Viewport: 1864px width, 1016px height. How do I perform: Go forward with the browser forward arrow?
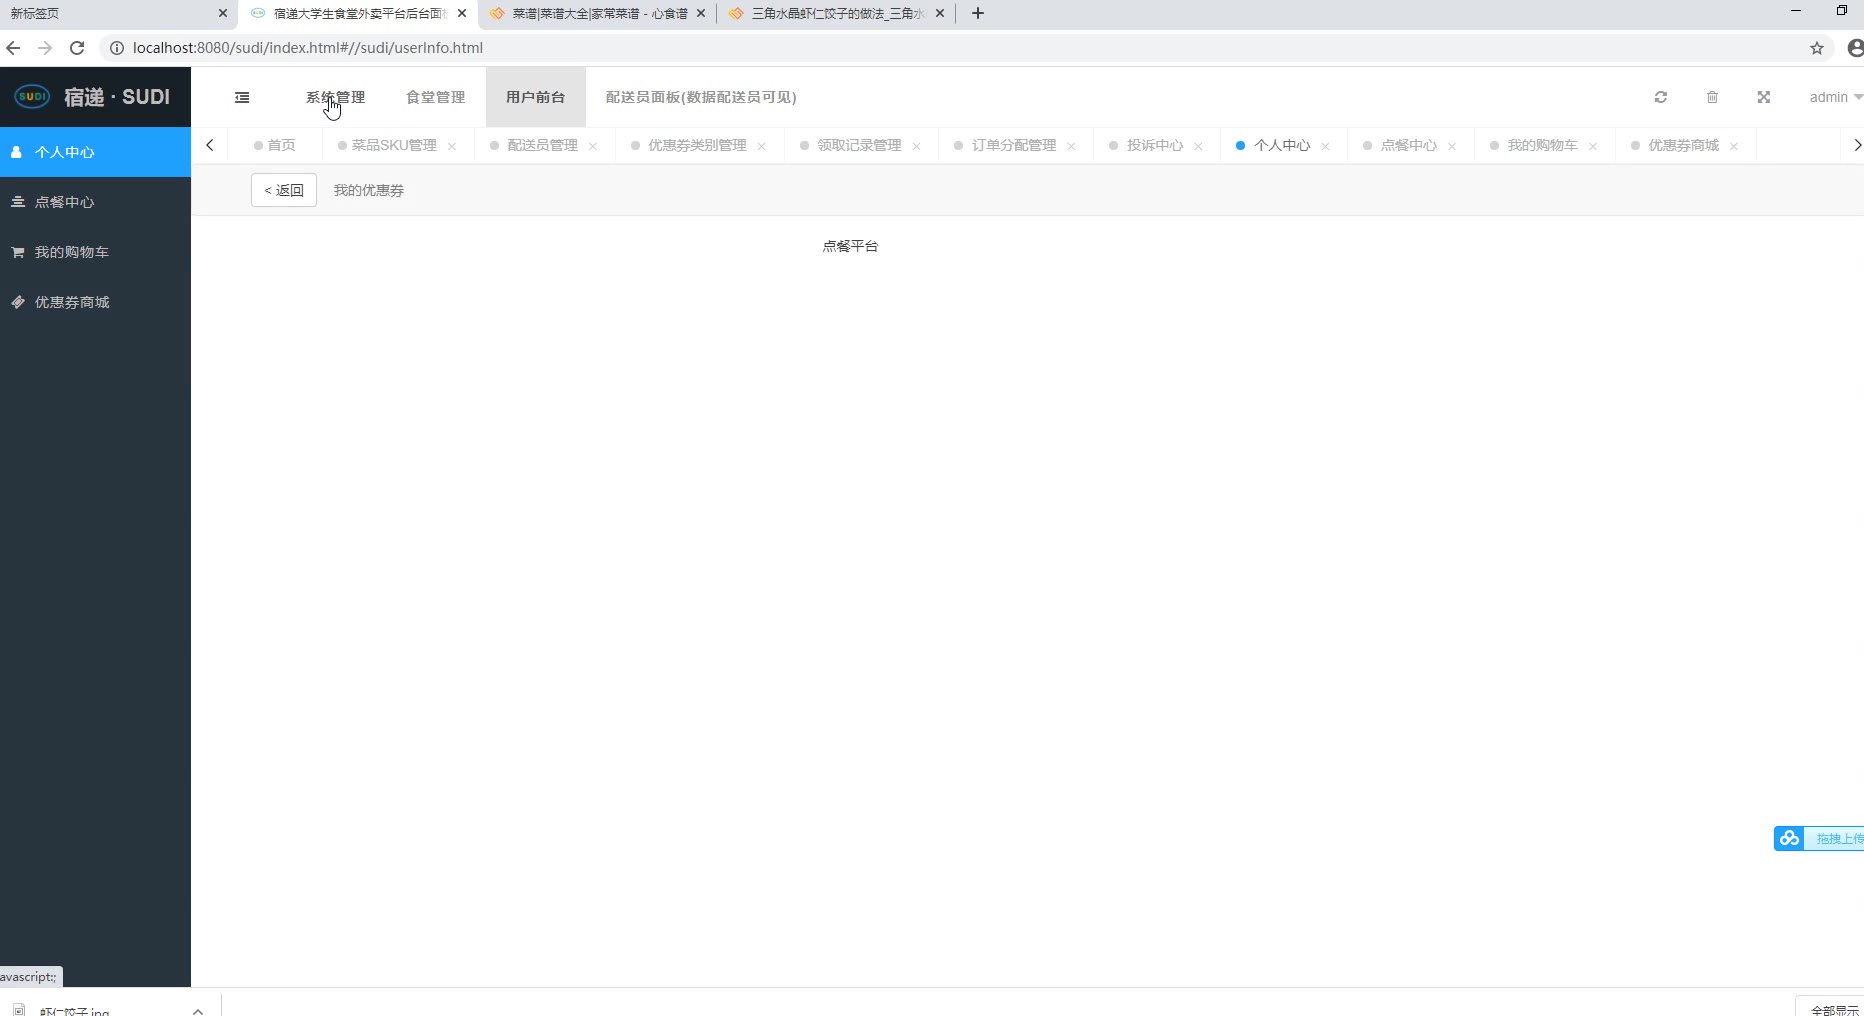pyautogui.click(x=45, y=47)
